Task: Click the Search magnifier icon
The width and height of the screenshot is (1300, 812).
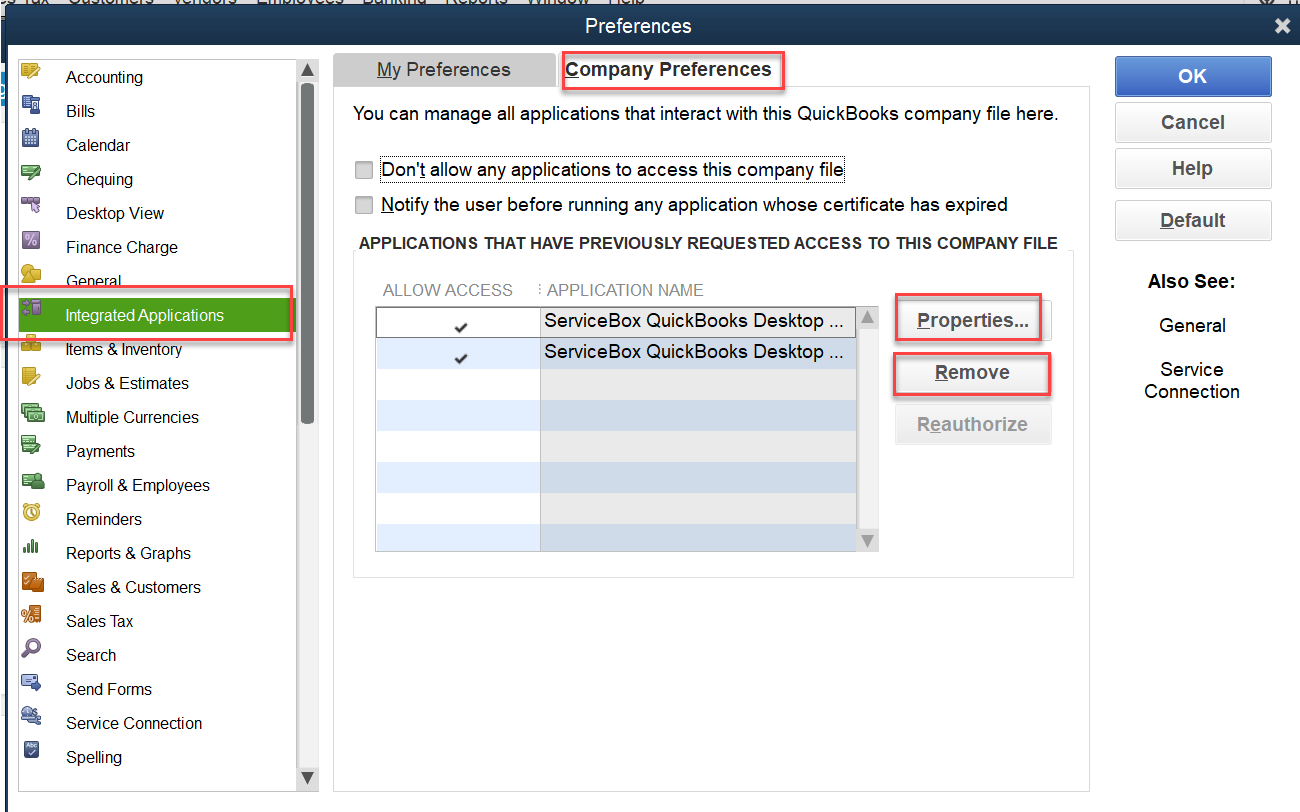Action: [31, 648]
